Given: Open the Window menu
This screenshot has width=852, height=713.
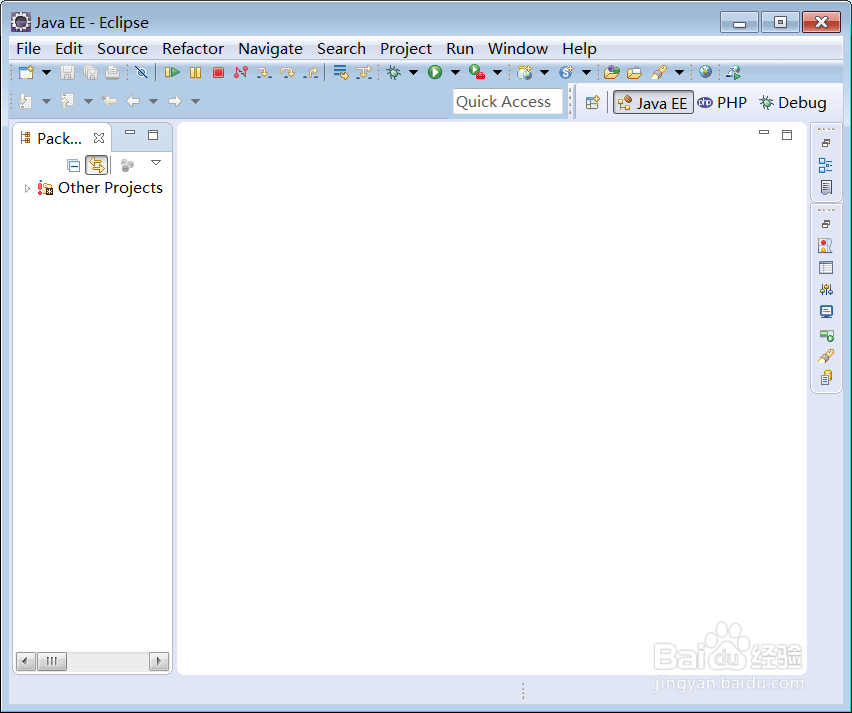Looking at the screenshot, I should point(518,48).
